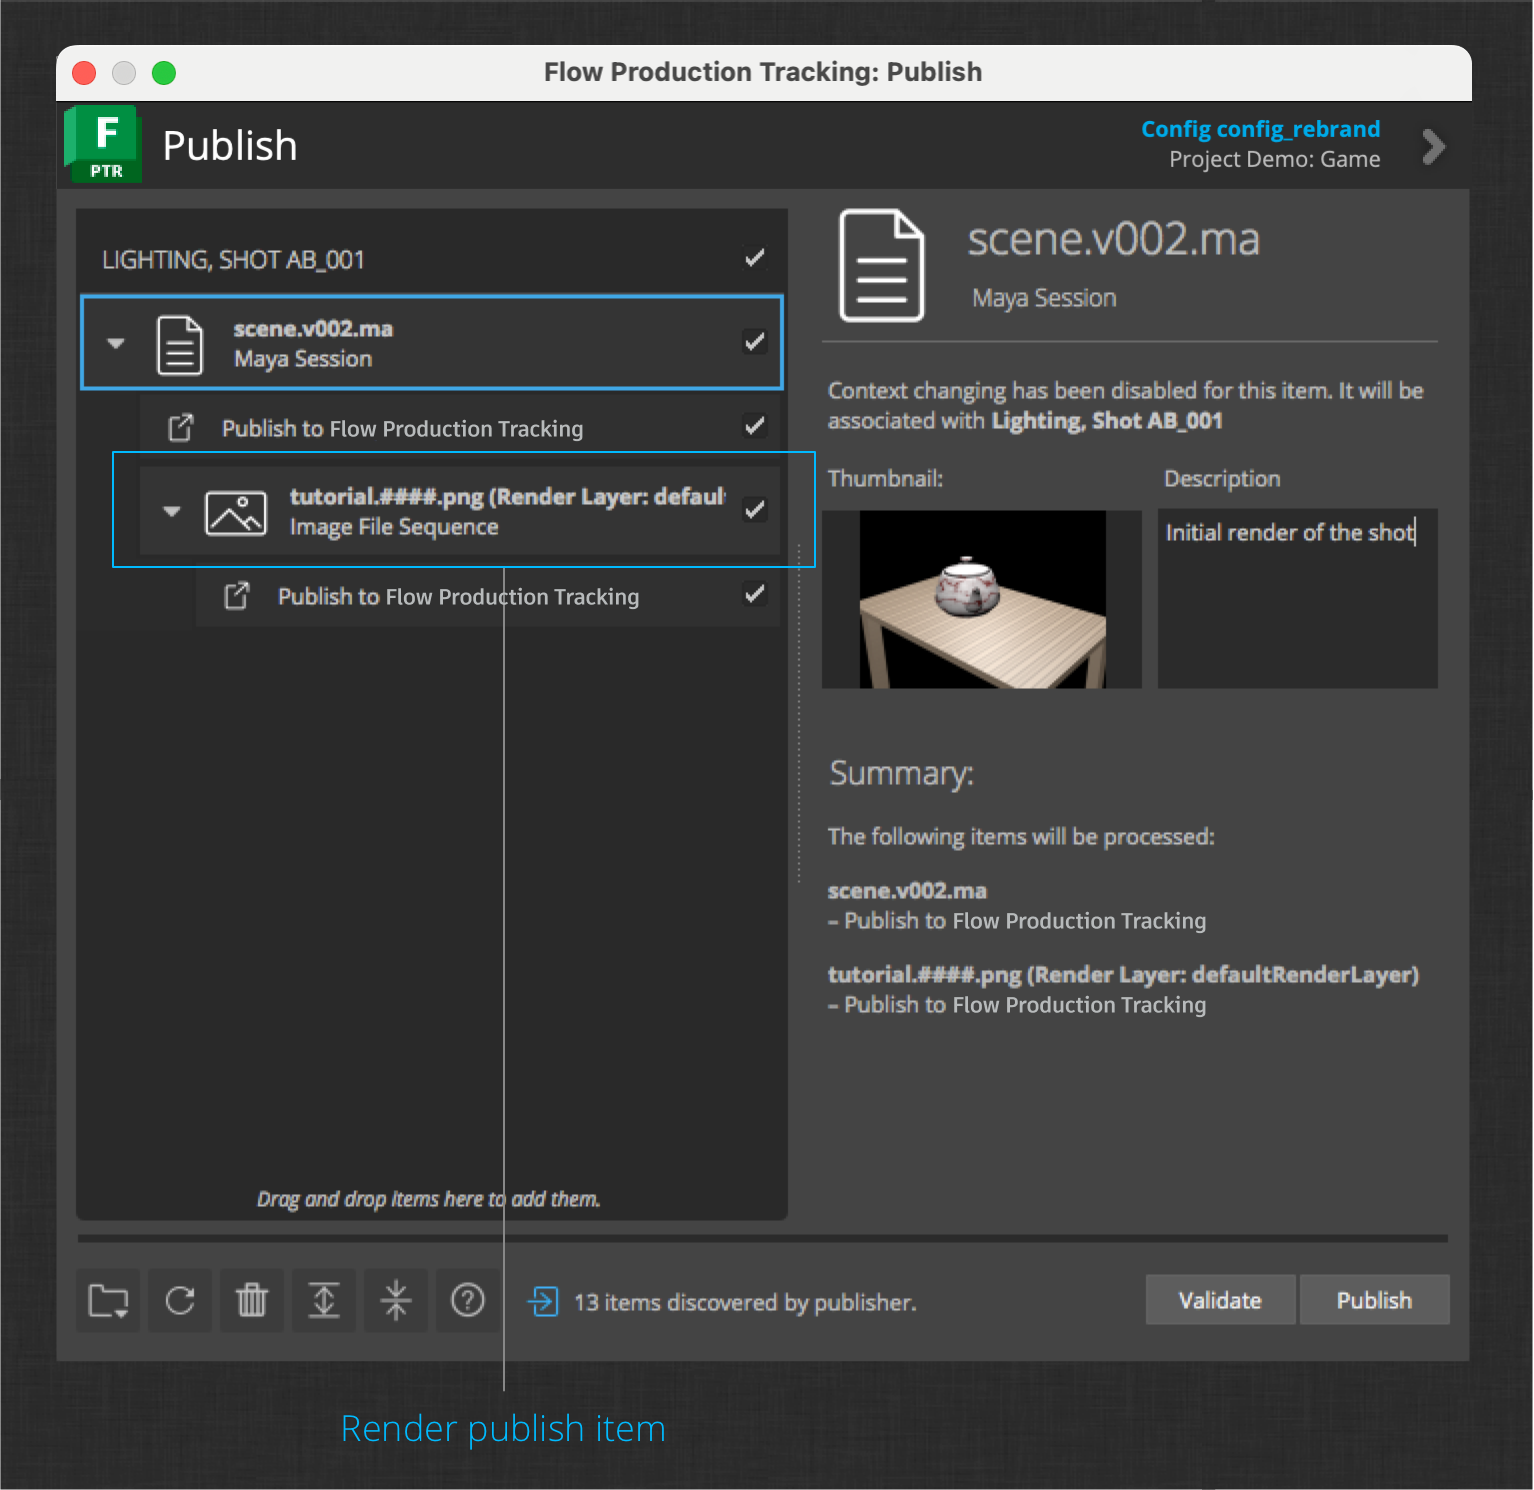Click the large document icon in details panel
This screenshot has width=1534, height=1490.
[882, 266]
